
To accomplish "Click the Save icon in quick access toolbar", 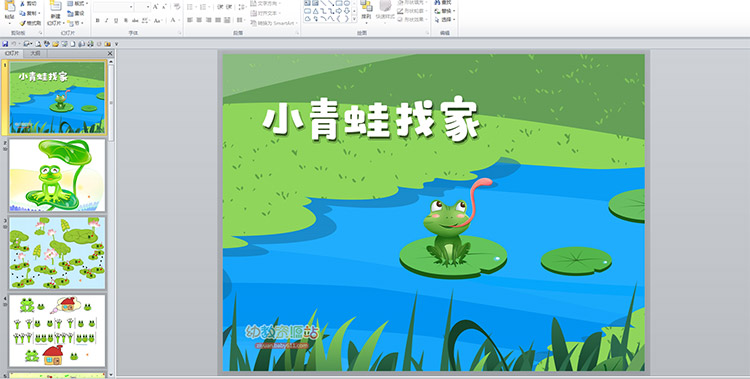I will pos(5,44).
